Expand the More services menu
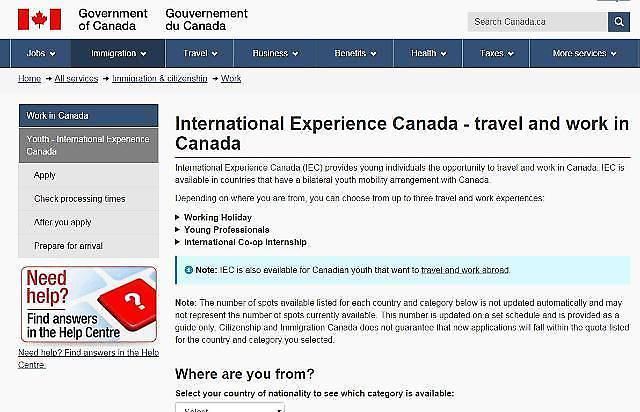Viewport: 640px width, 412px height. coord(585,53)
